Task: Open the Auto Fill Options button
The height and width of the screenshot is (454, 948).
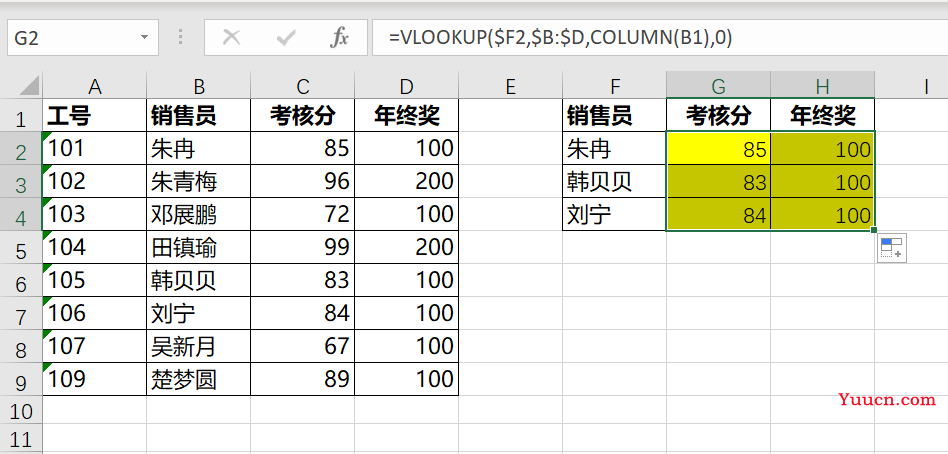Action: [x=892, y=248]
